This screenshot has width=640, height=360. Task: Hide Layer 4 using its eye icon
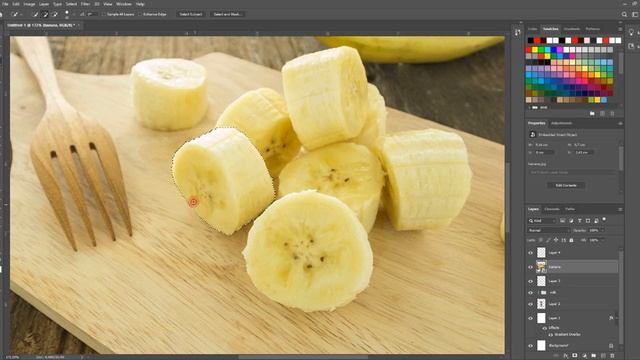point(531,253)
